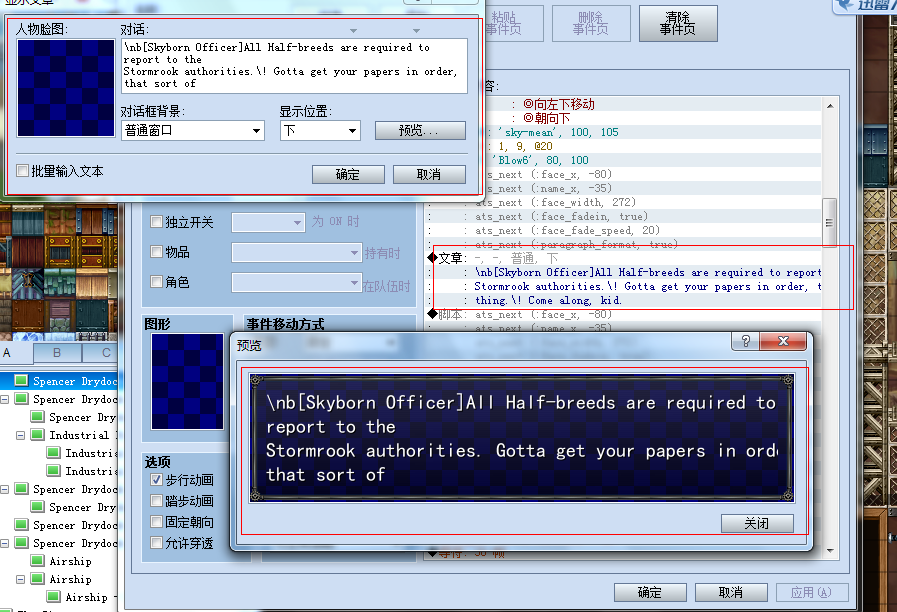Enable the 批量输入文本 checkbox

click(x=23, y=170)
